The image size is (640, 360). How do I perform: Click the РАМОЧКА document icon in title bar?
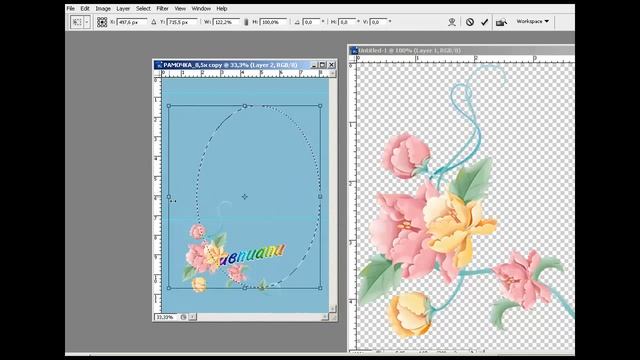coord(159,65)
